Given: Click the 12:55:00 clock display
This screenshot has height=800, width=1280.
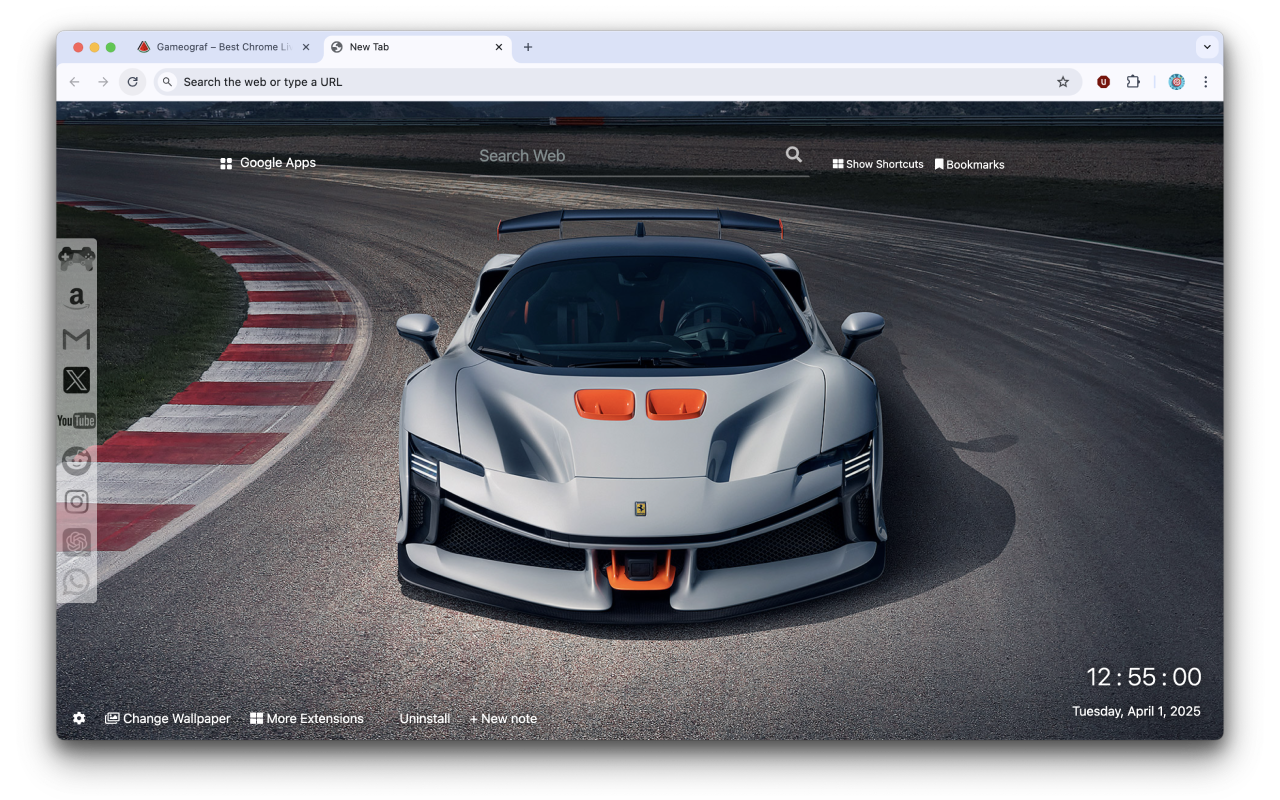Looking at the screenshot, I should (1144, 677).
